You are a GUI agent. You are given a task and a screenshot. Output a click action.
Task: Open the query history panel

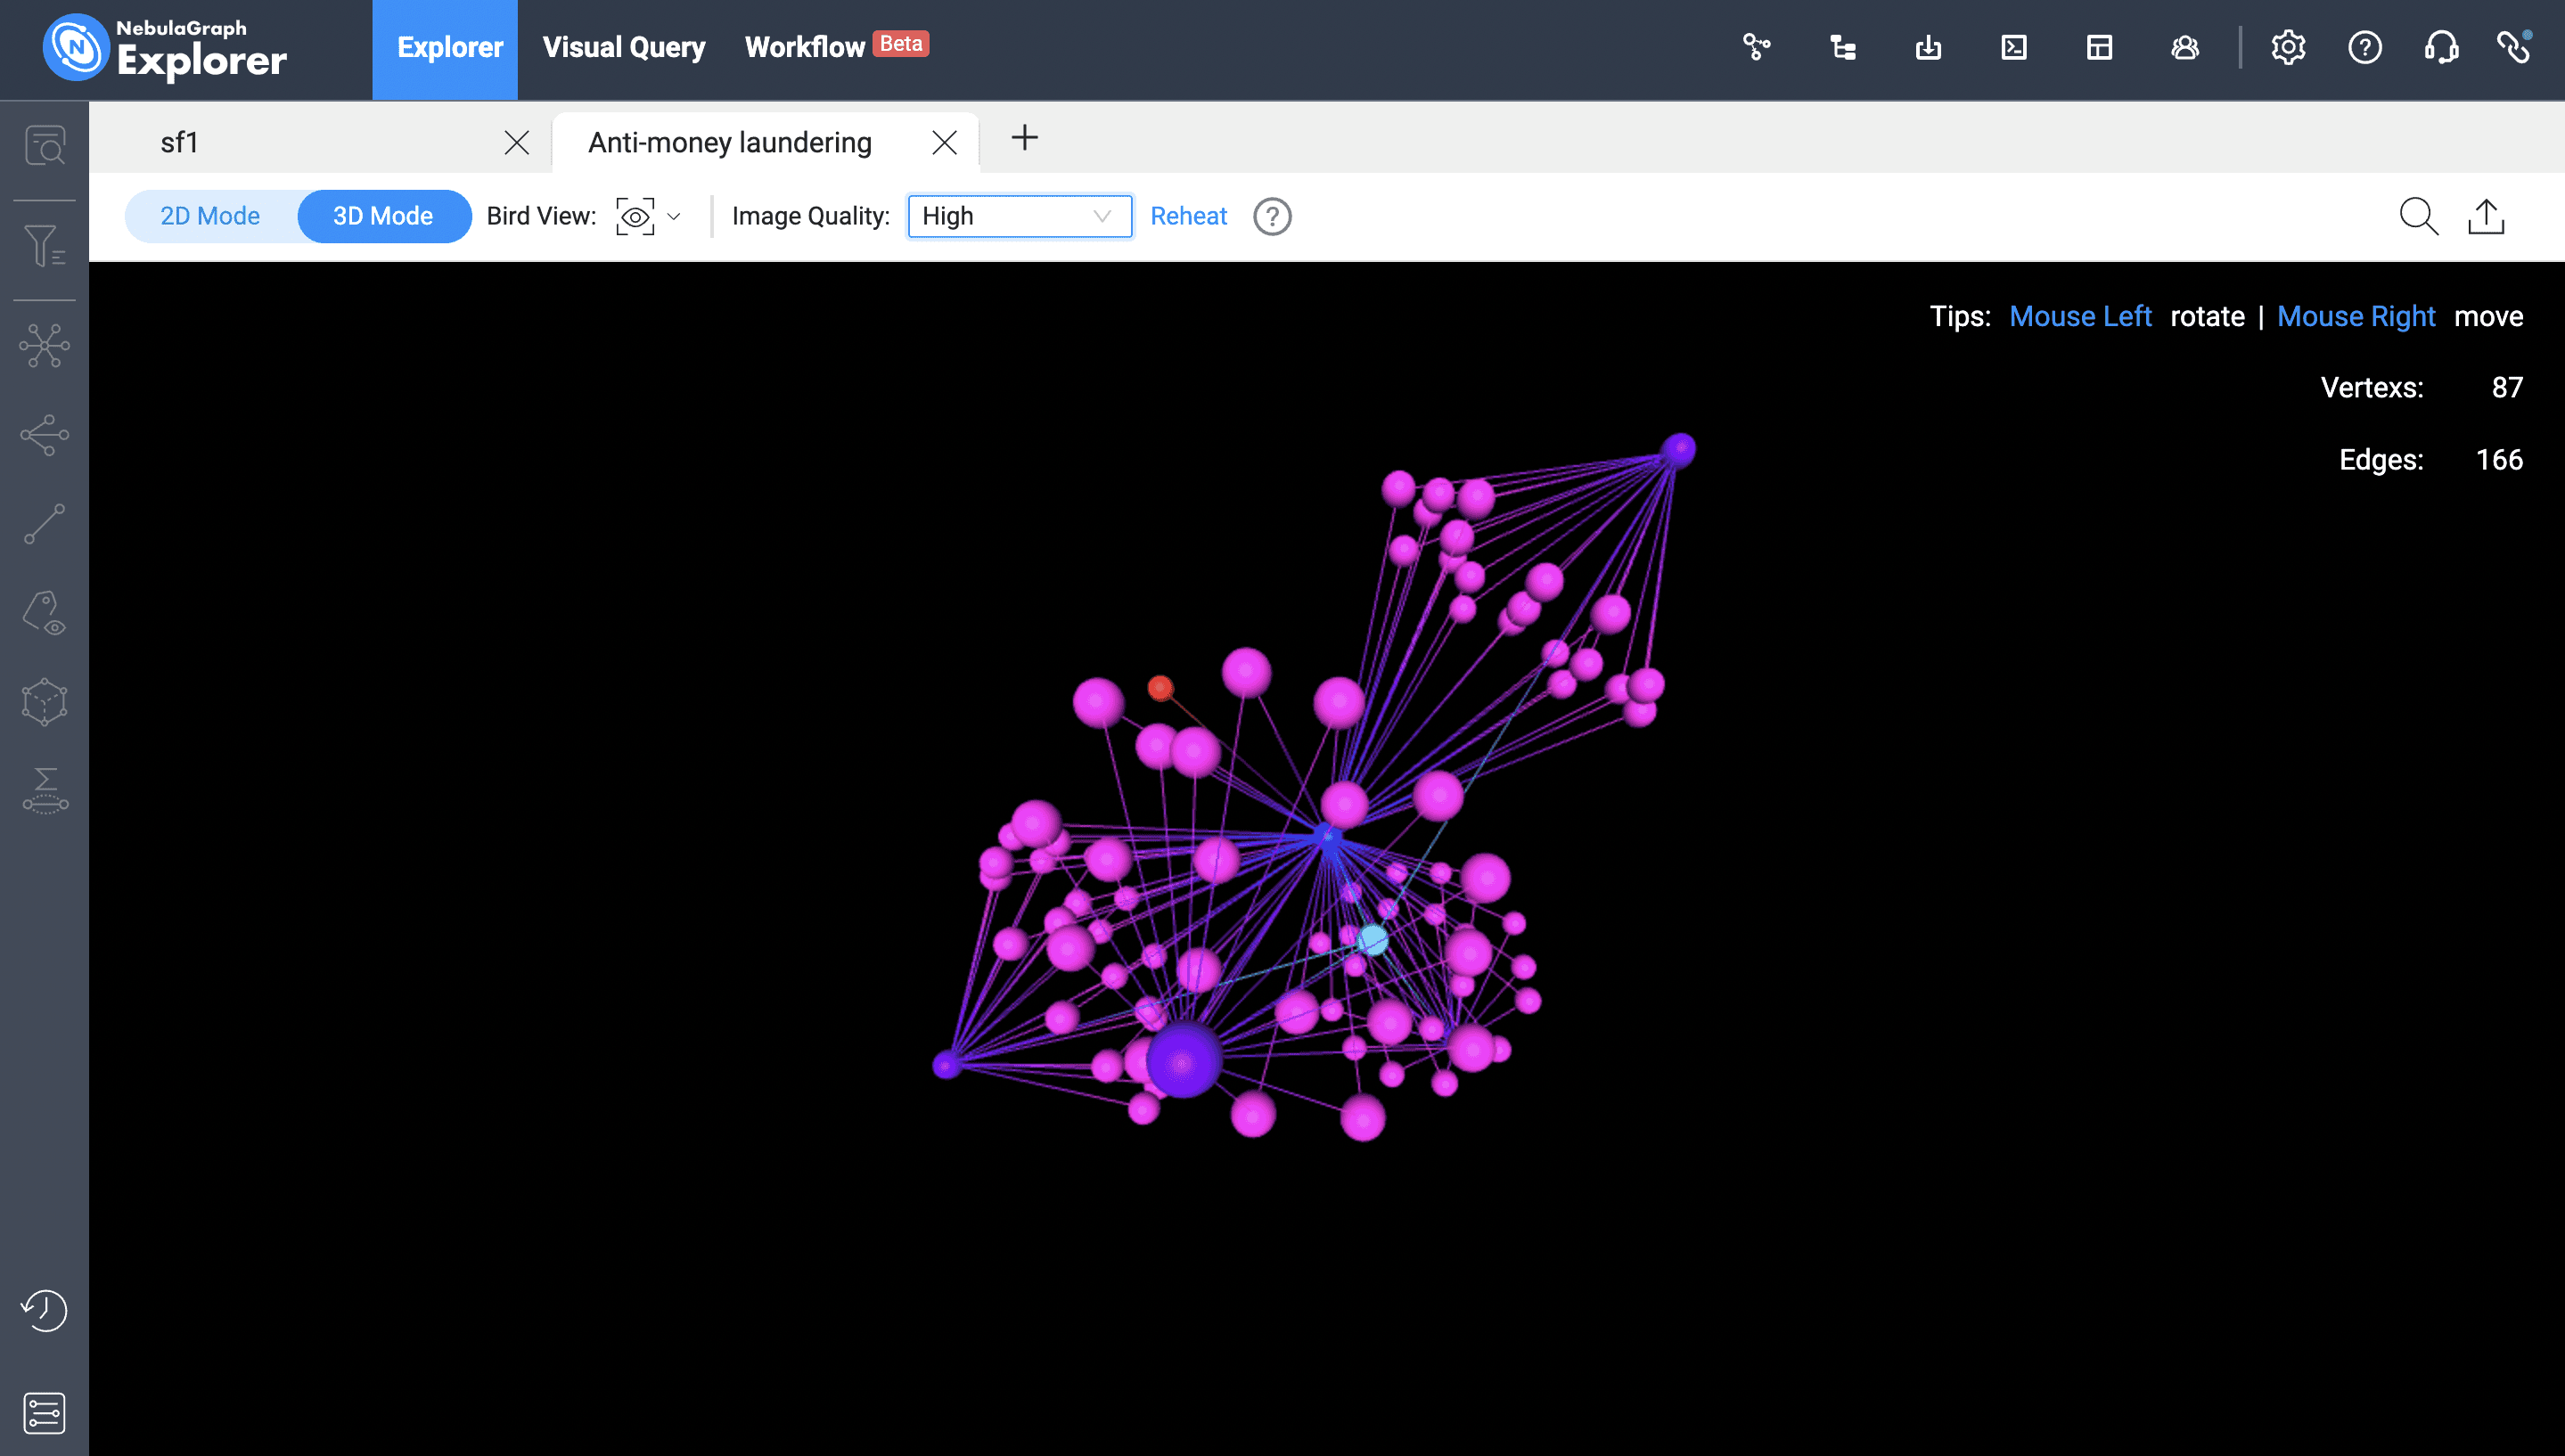click(45, 1310)
